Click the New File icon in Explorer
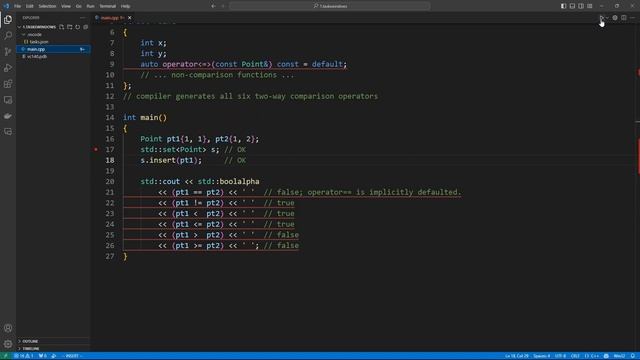 click(x=62, y=27)
